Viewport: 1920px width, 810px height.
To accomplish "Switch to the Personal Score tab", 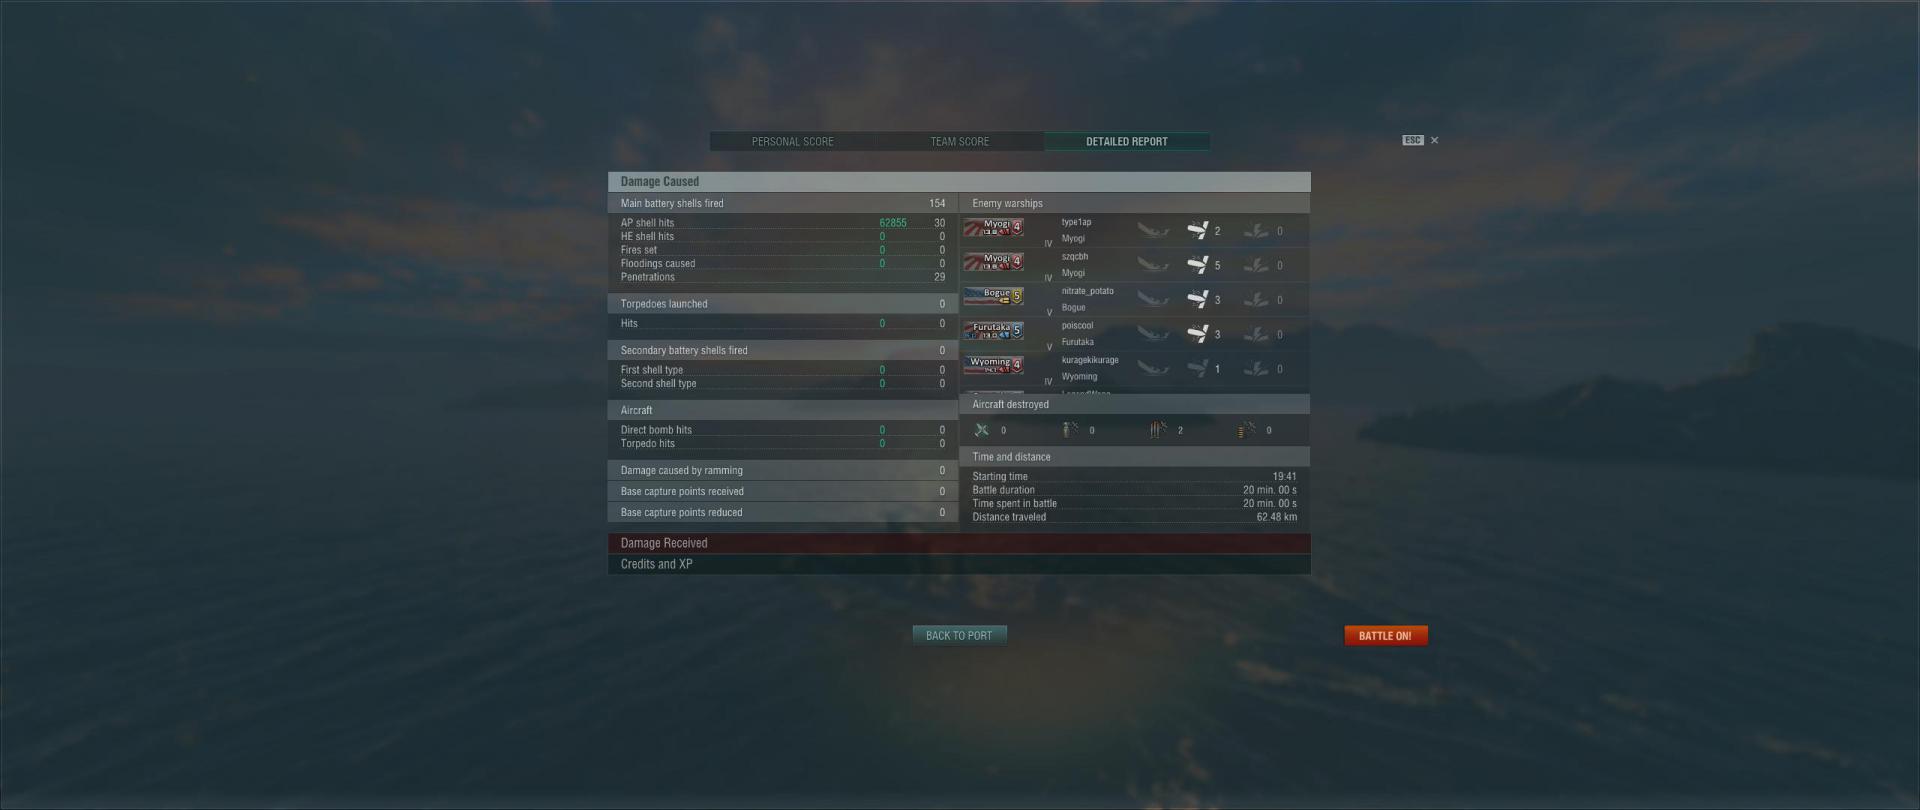I will [x=793, y=142].
